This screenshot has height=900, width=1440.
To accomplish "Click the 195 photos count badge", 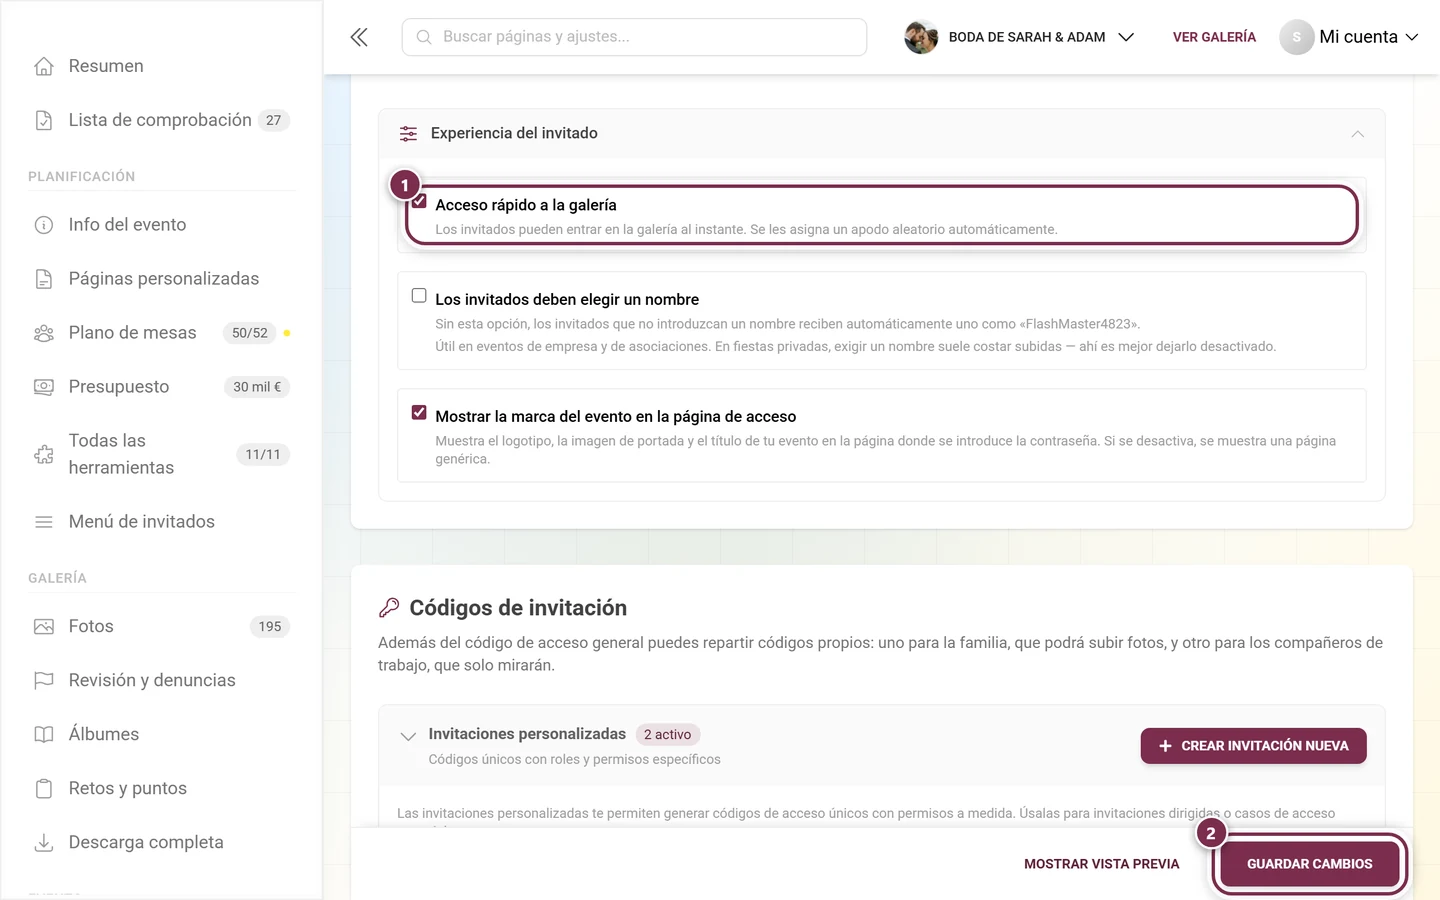I will [x=270, y=627].
